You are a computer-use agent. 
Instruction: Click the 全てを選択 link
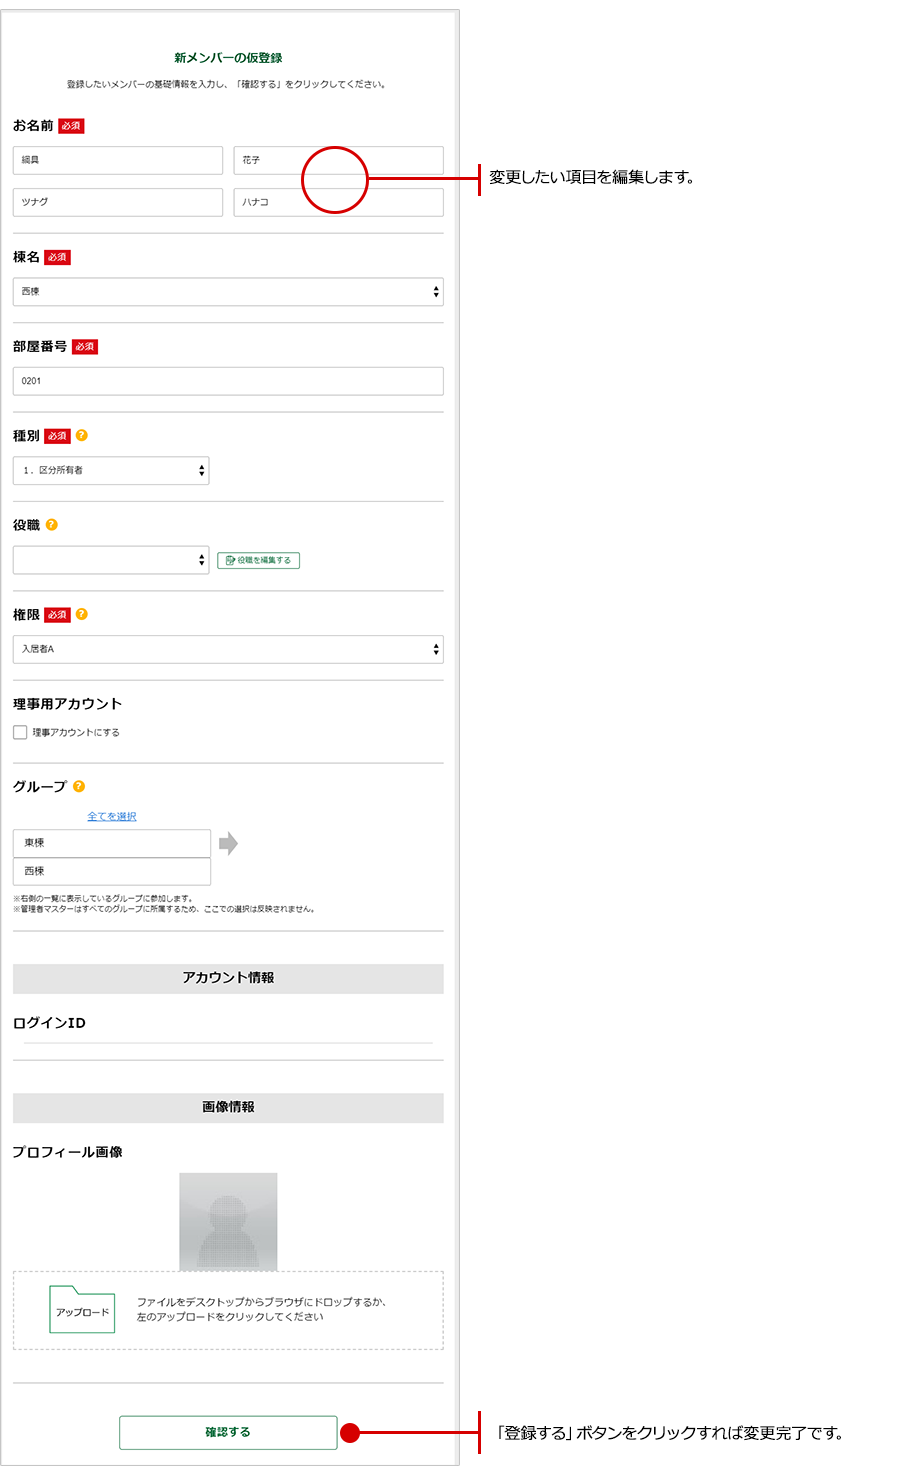pyautogui.click(x=112, y=817)
